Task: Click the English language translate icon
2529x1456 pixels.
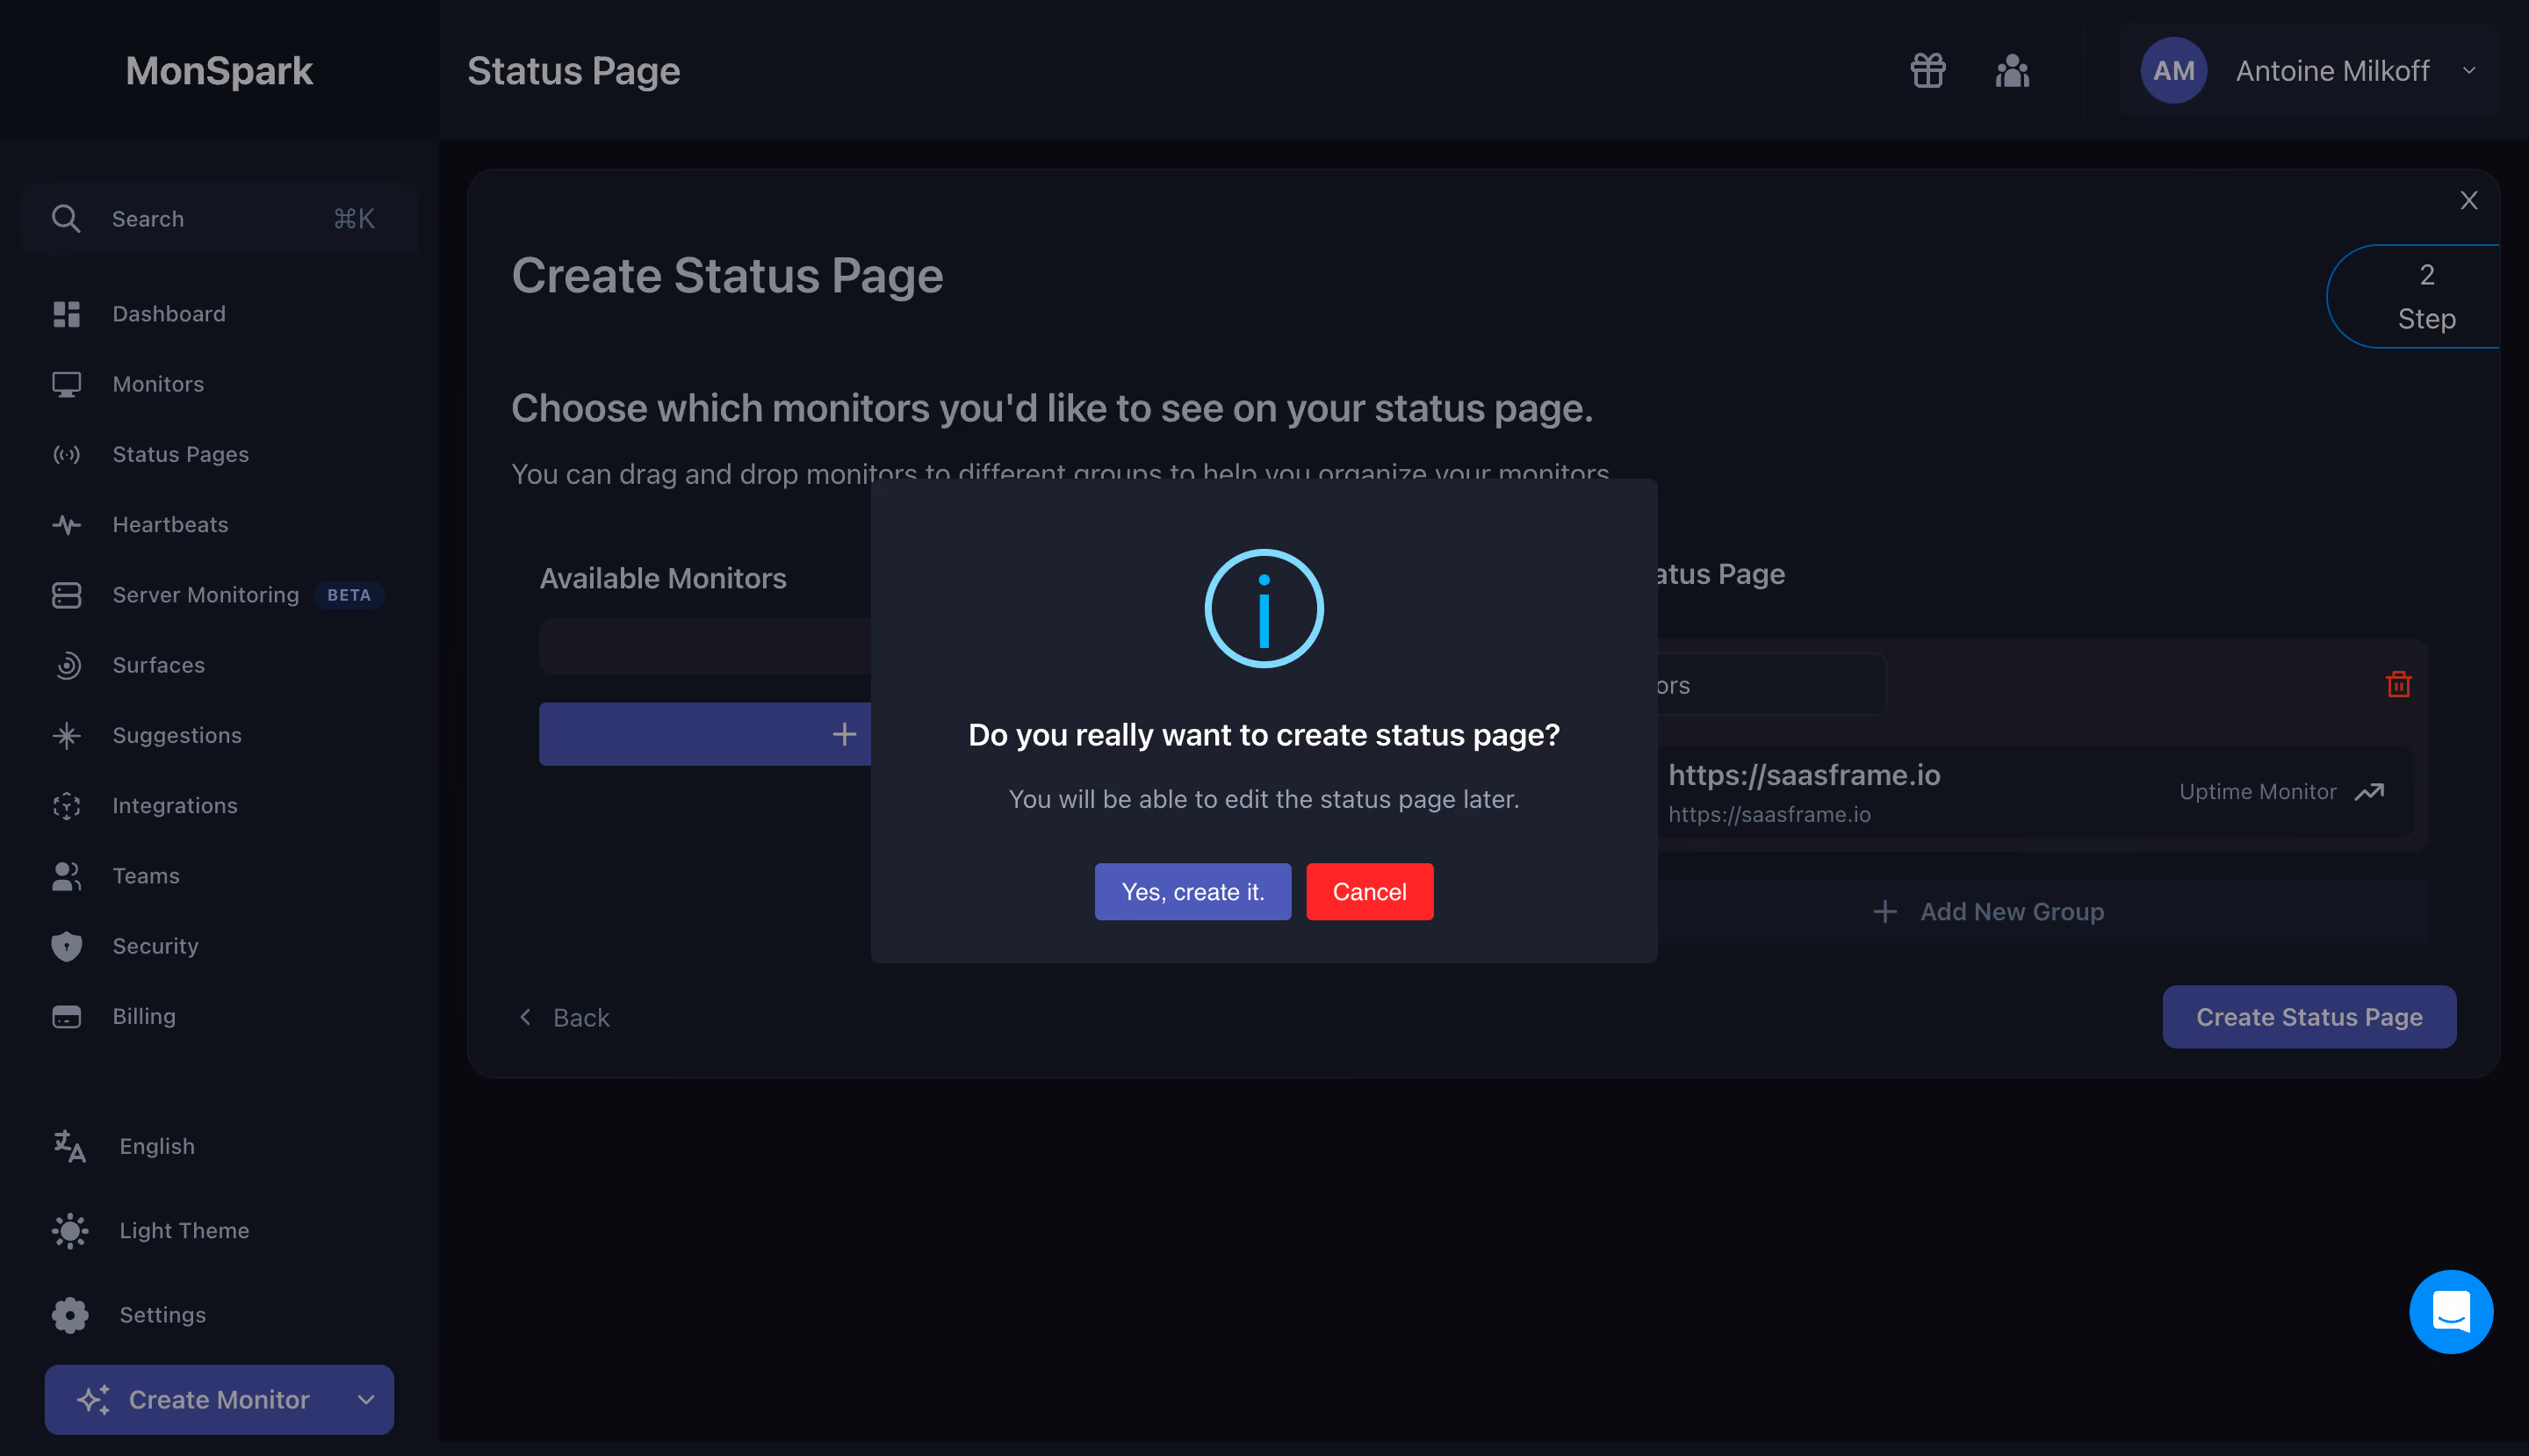Action: (69, 1147)
